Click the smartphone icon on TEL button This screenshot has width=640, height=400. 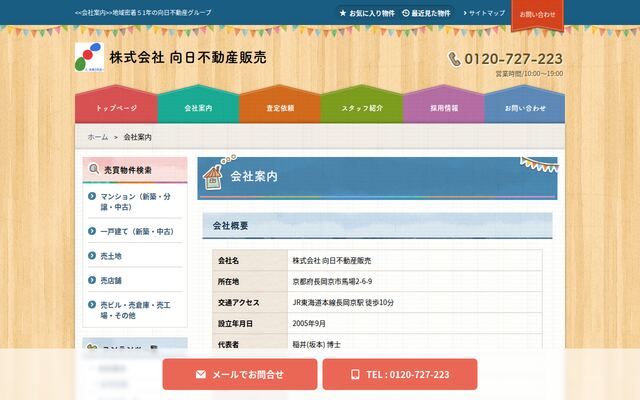pos(355,374)
